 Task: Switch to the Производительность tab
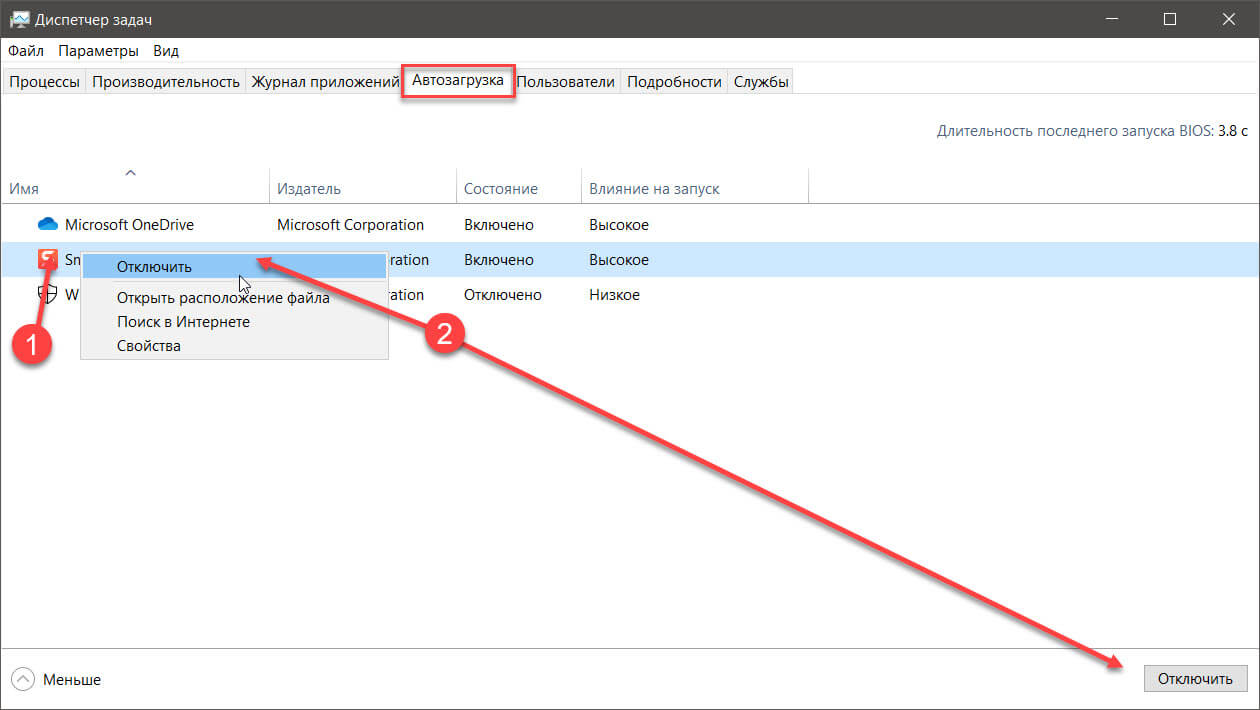pyautogui.click(x=166, y=82)
